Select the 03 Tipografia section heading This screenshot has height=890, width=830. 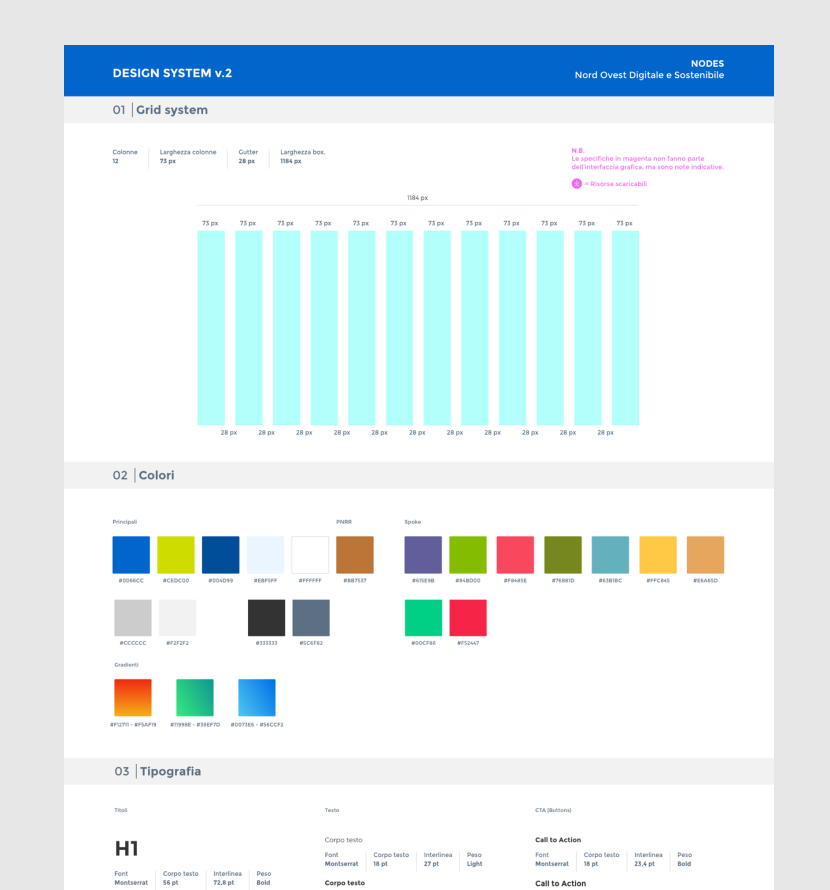(x=158, y=771)
